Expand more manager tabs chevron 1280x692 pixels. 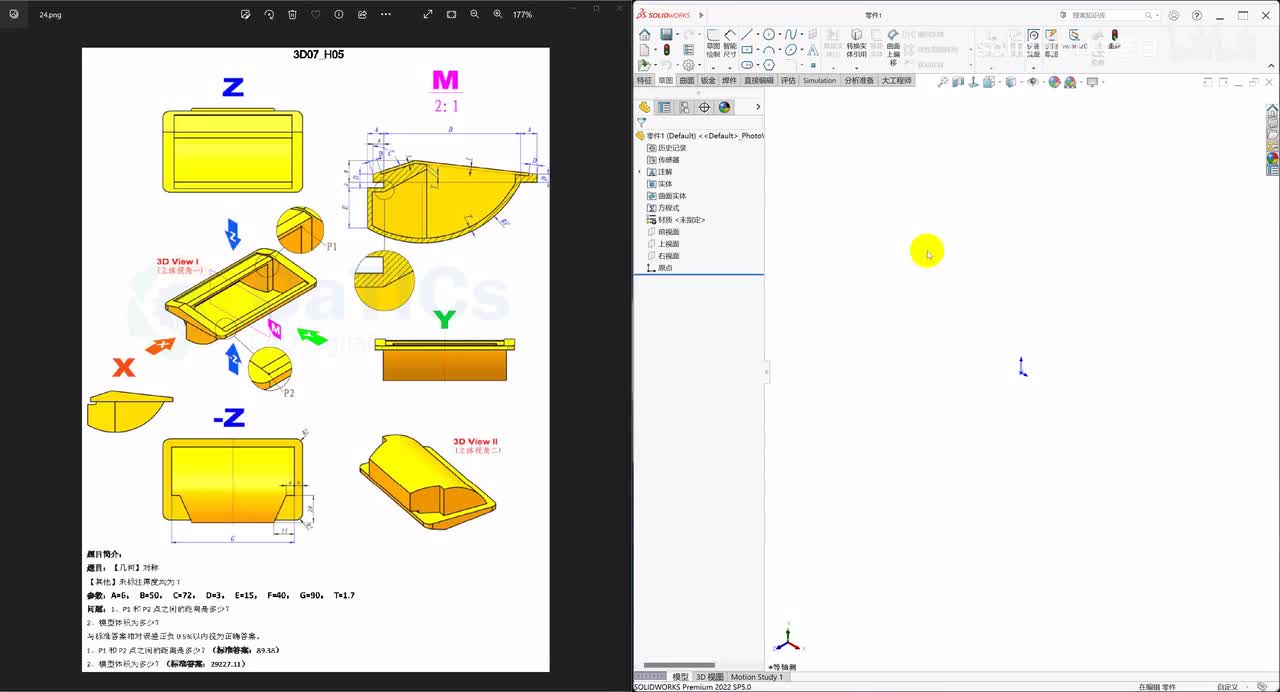point(757,107)
